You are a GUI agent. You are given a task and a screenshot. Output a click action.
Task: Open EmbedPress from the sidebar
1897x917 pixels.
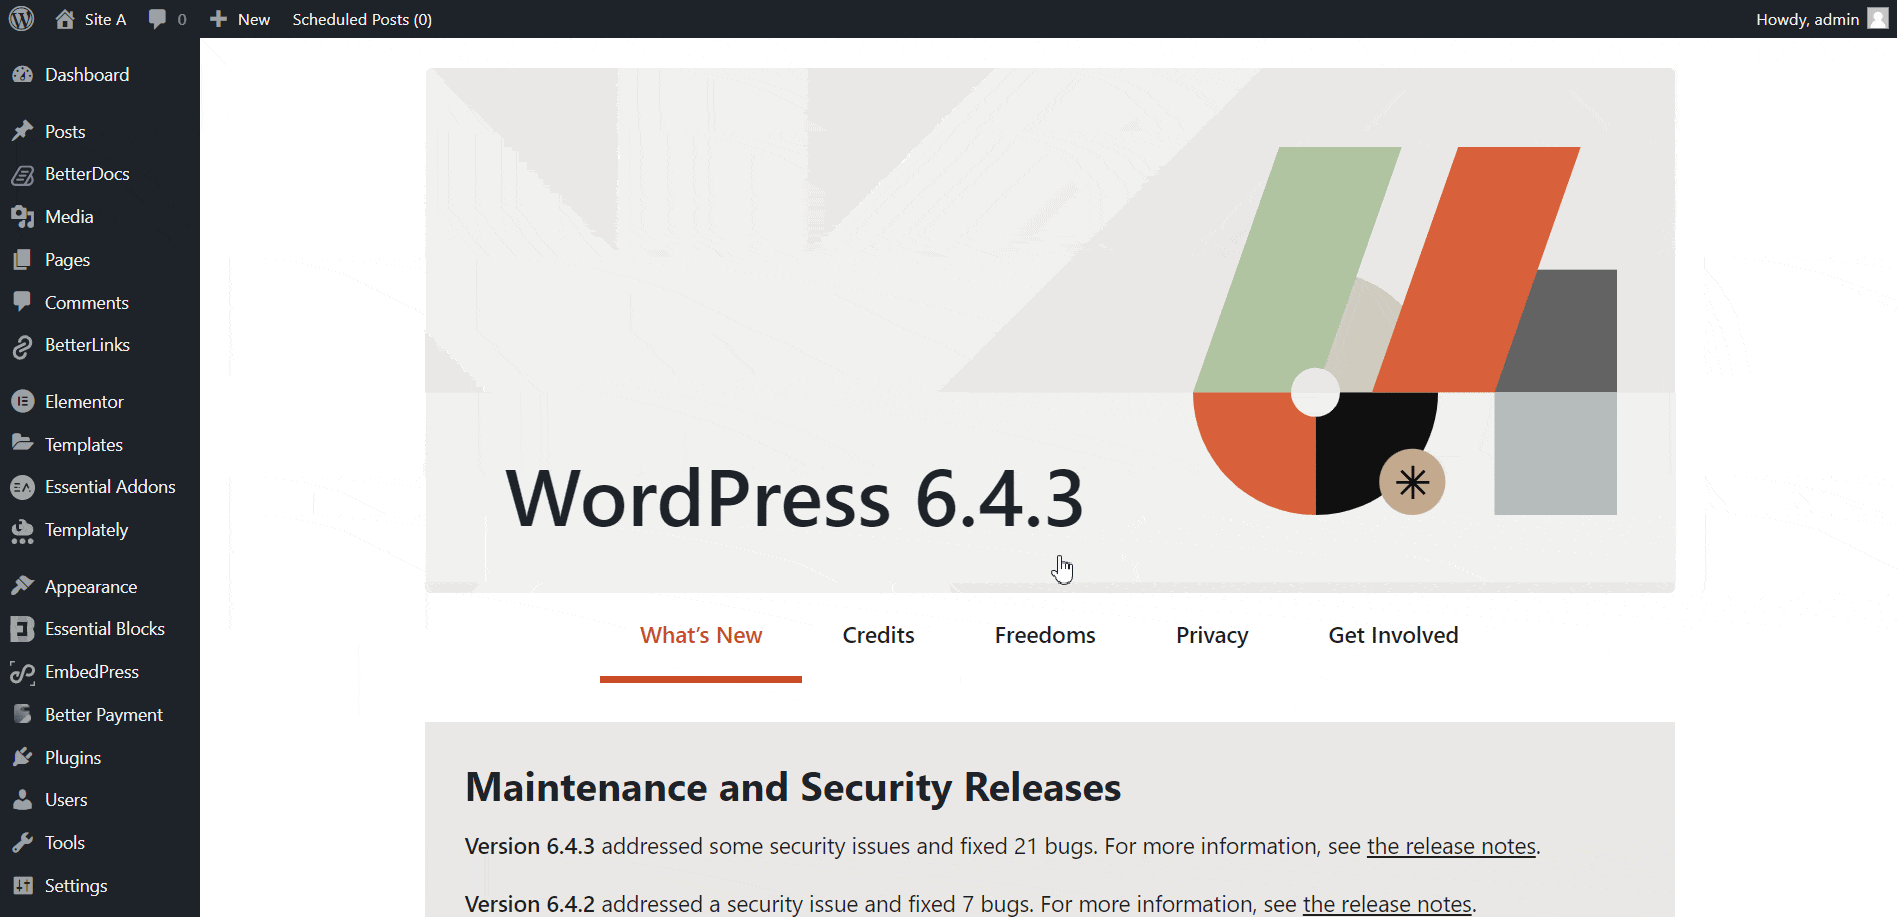[x=23, y=672]
